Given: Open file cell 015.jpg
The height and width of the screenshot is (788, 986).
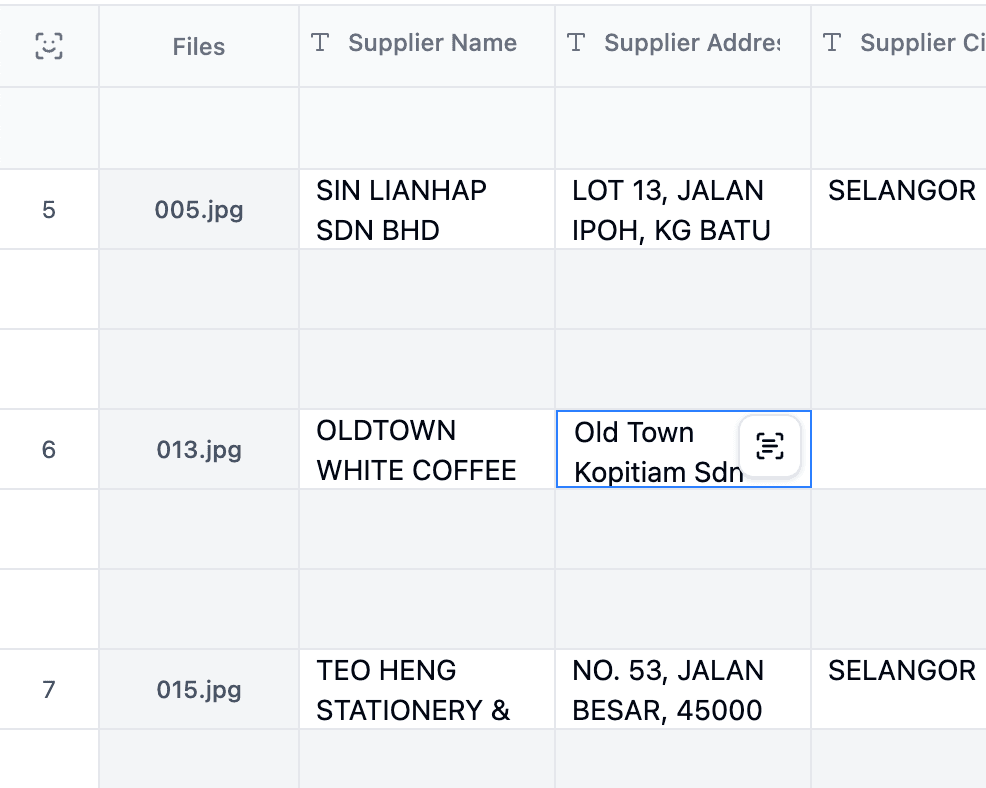Looking at the screenshot, I should (x=199, y=689).
